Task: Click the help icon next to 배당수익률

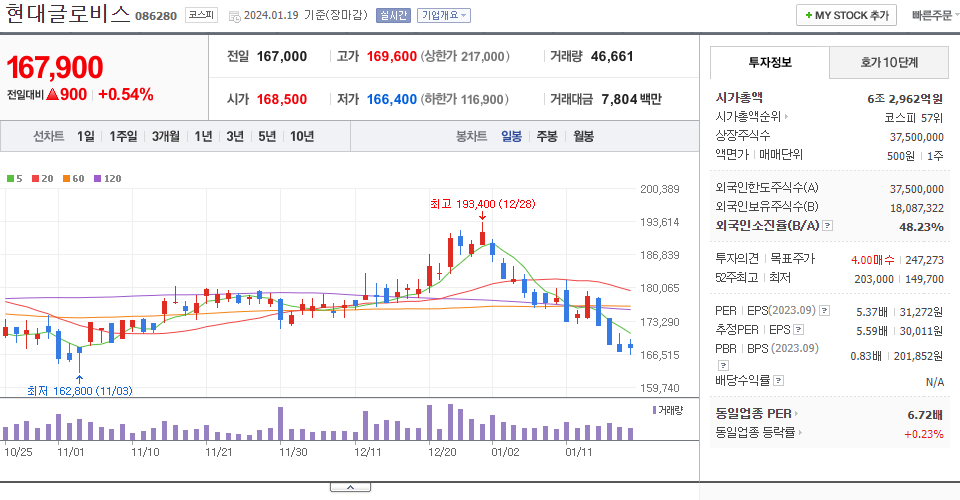Action: [x=778, y=381]
